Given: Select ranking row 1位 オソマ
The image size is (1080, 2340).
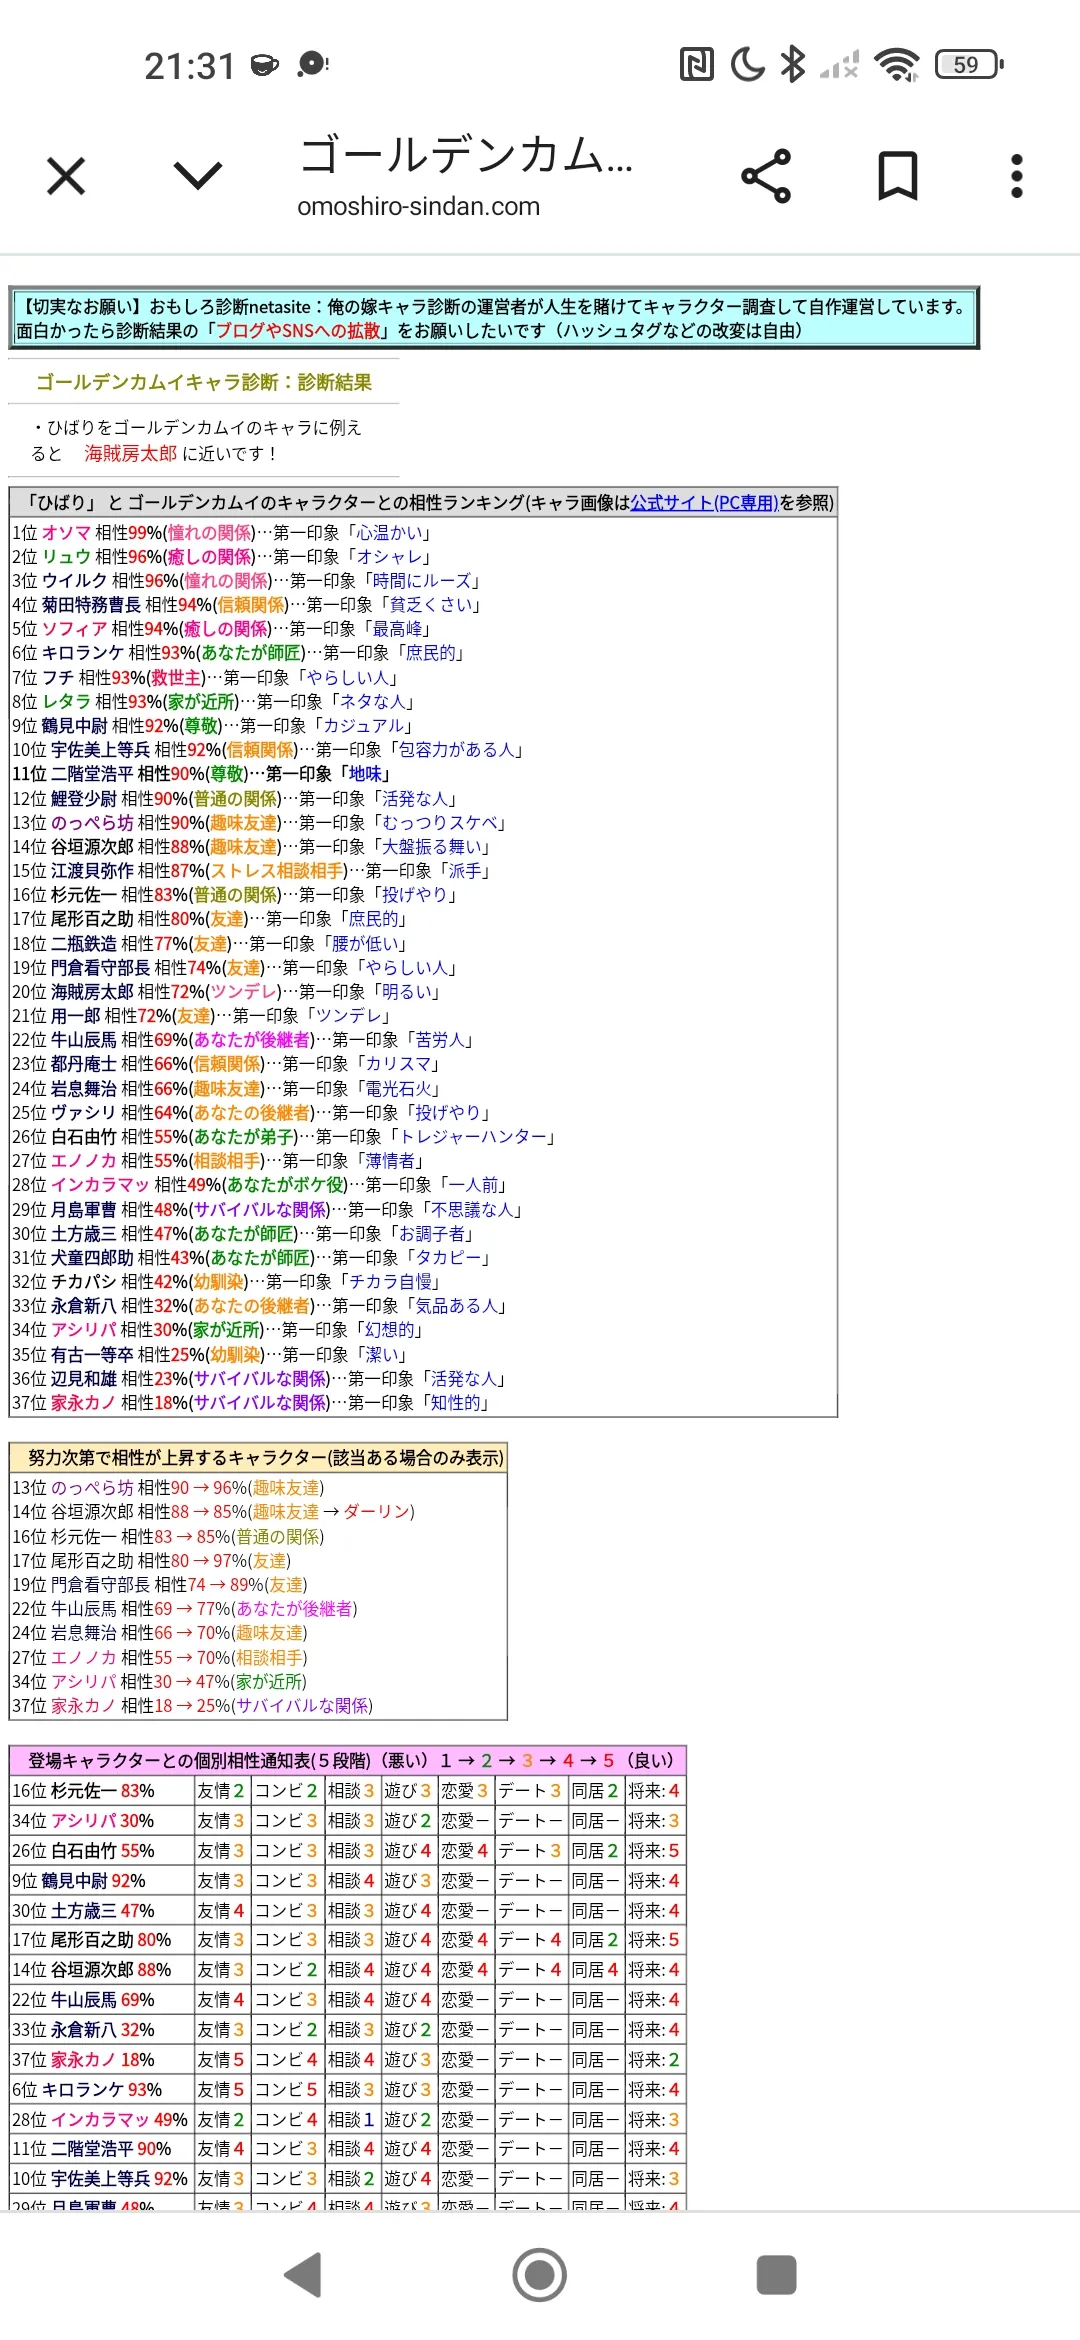Looking at the screenshot, I should [222, 533].
